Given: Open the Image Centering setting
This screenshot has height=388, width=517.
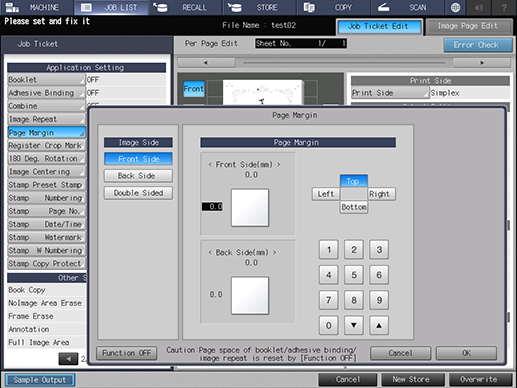Looking at the screenshot, I should click(x=46, y=172).
